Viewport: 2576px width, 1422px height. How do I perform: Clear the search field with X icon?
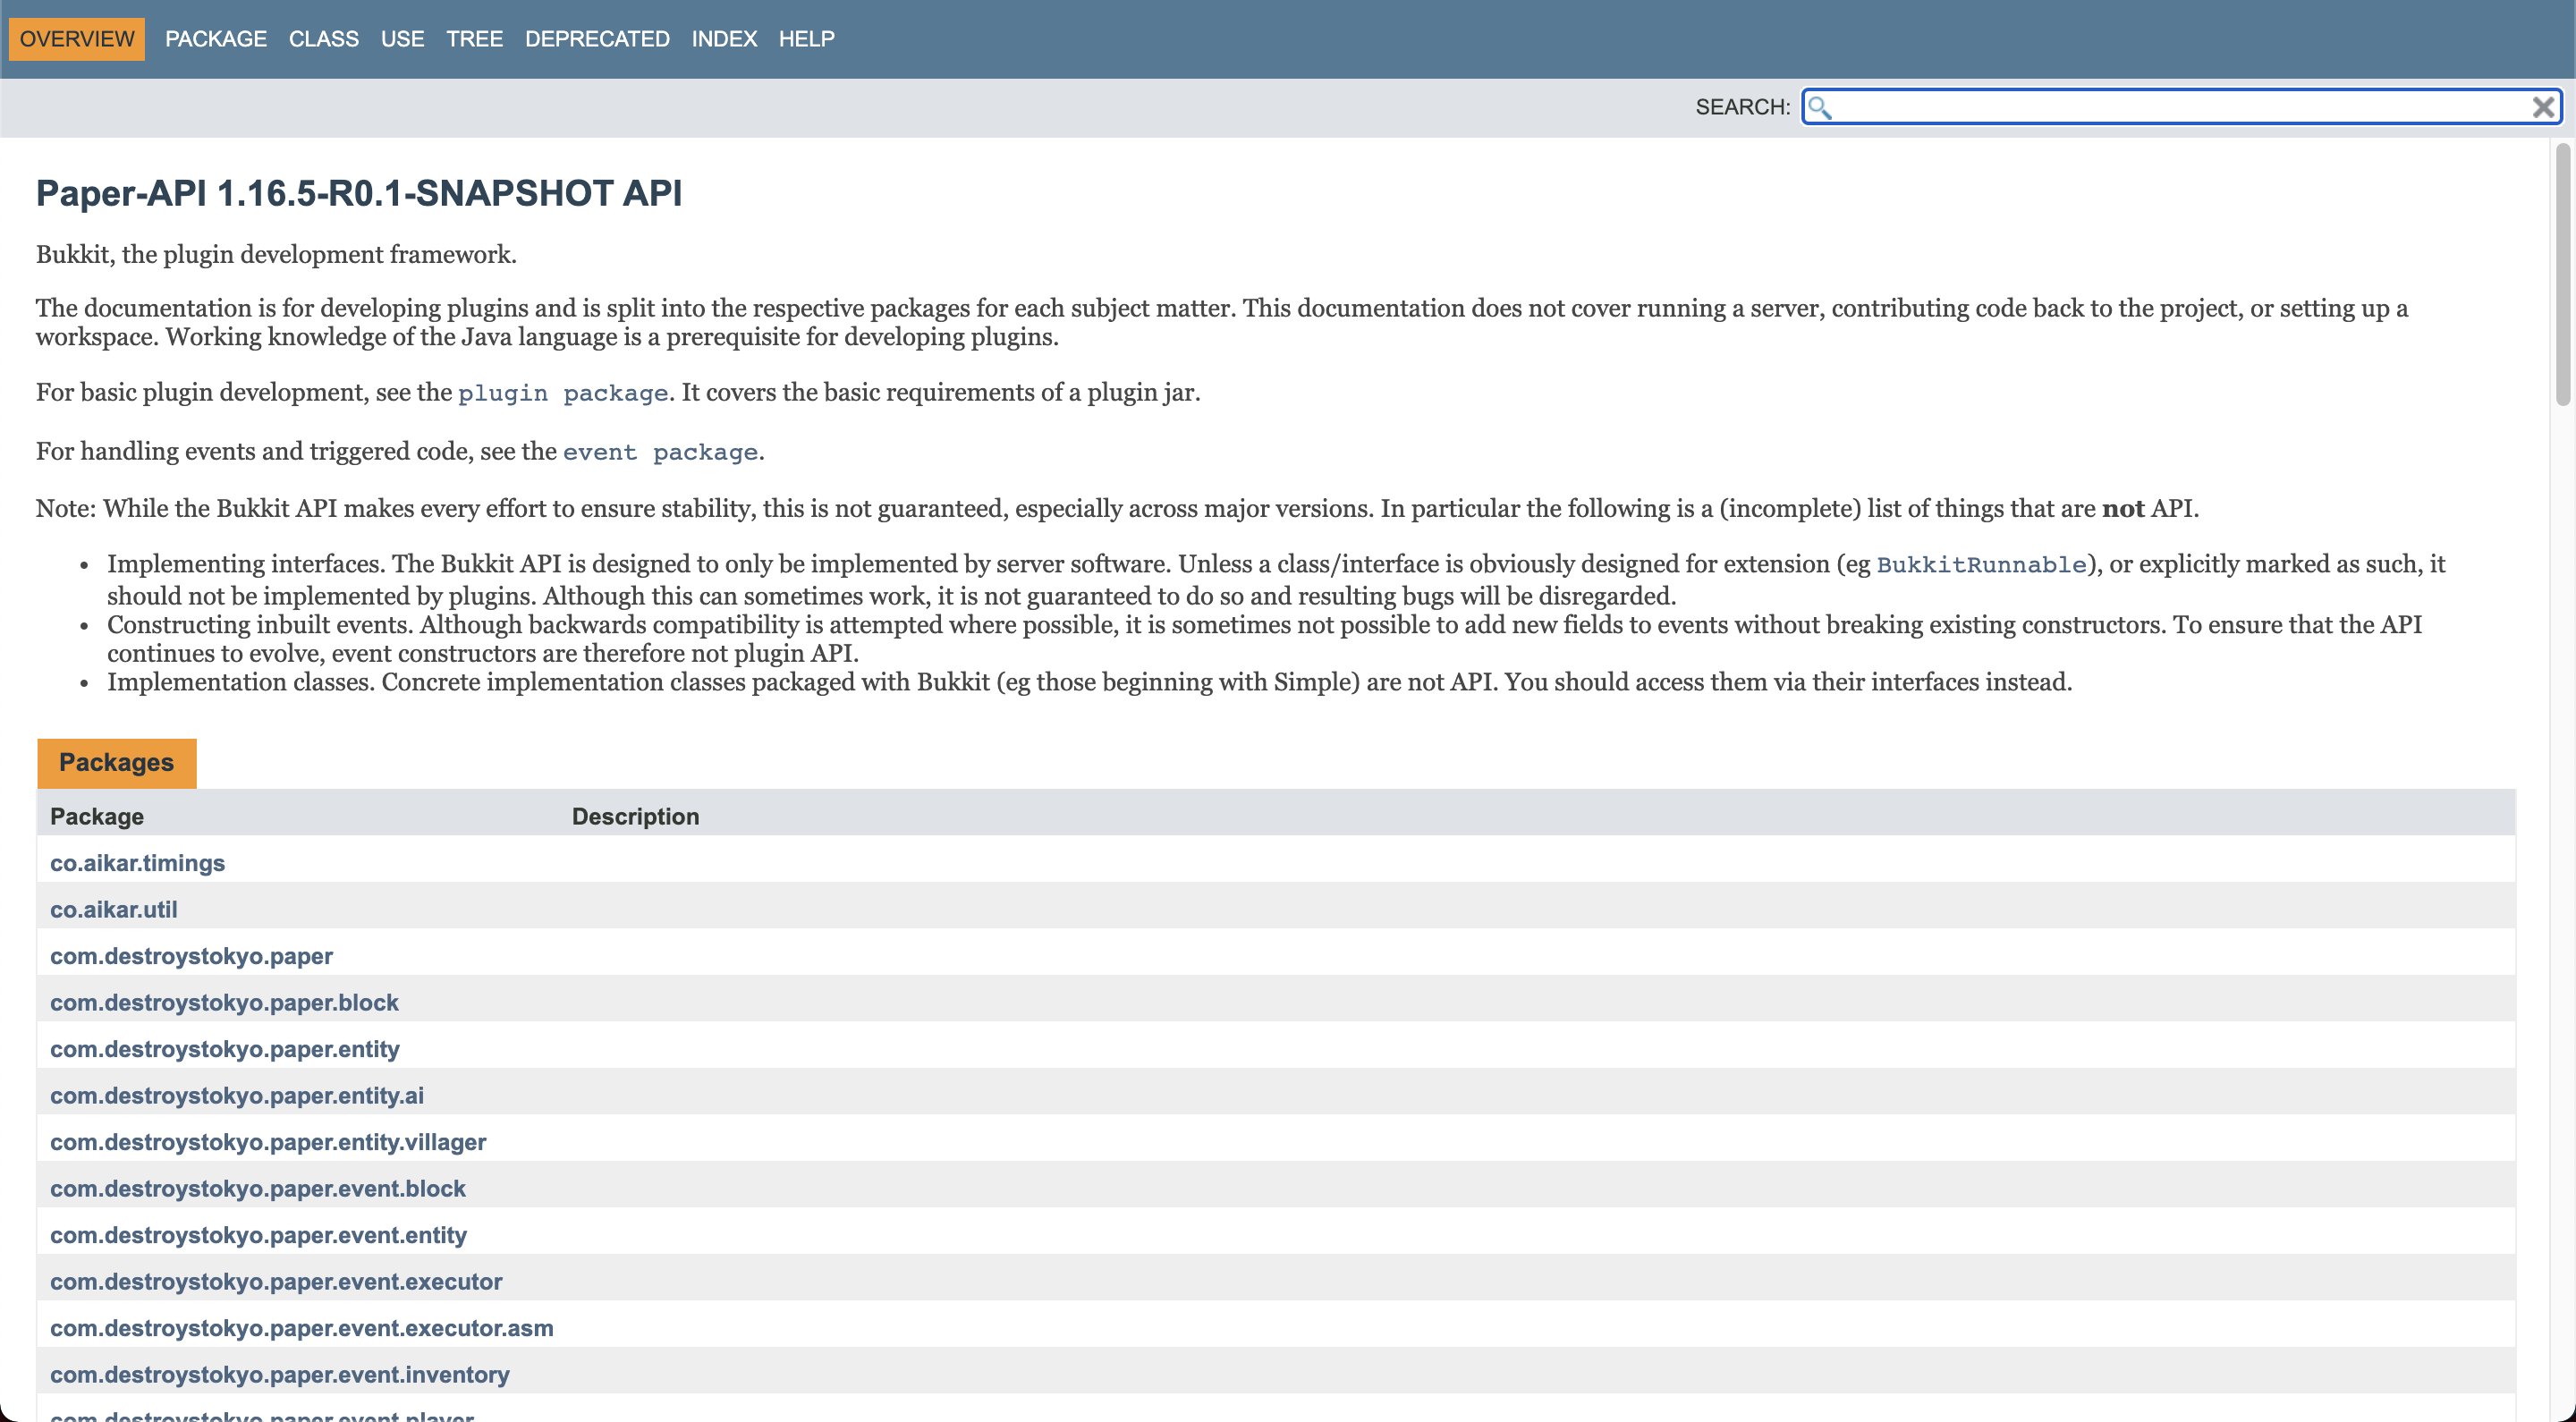(x=2543, y=107)
